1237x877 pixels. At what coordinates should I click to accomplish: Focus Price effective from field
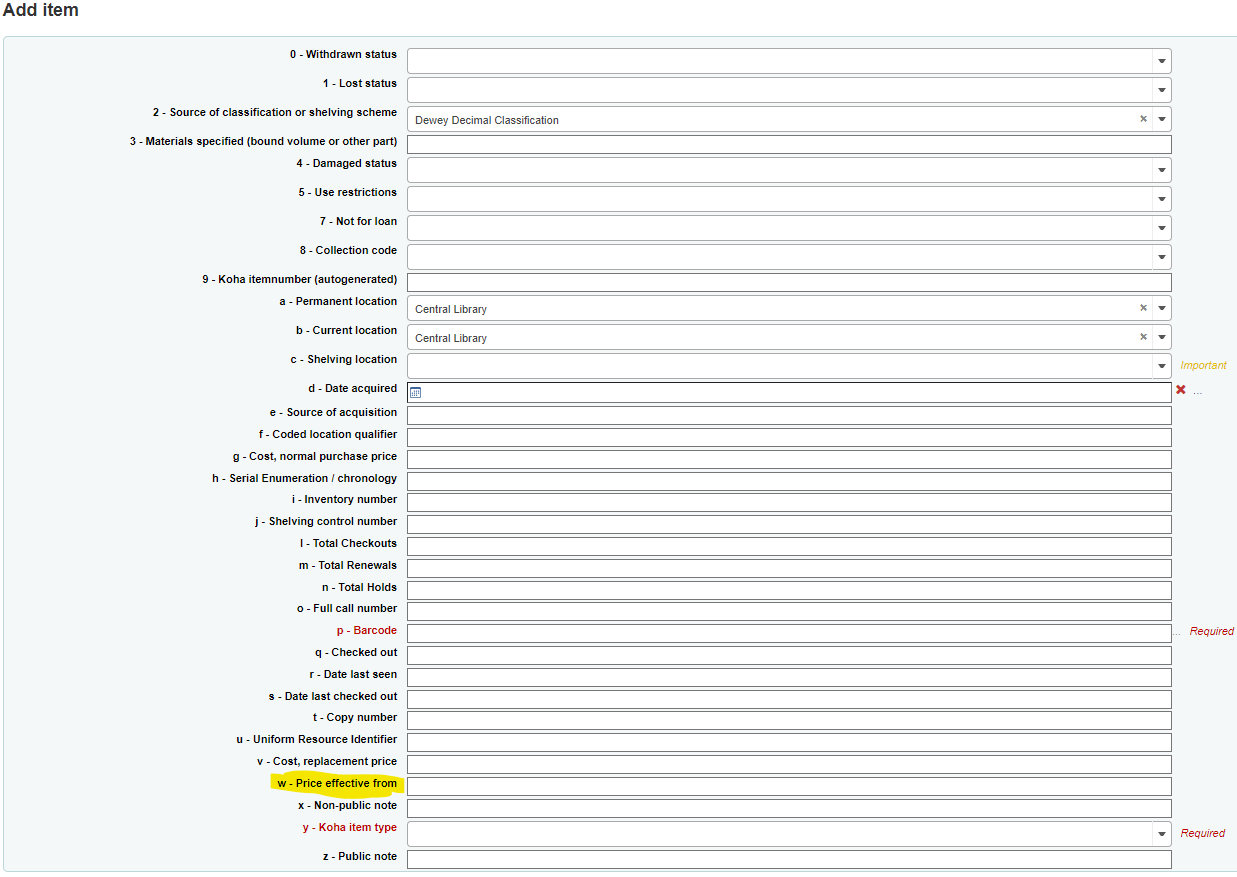pyautogui.click(x=789, y=786)
